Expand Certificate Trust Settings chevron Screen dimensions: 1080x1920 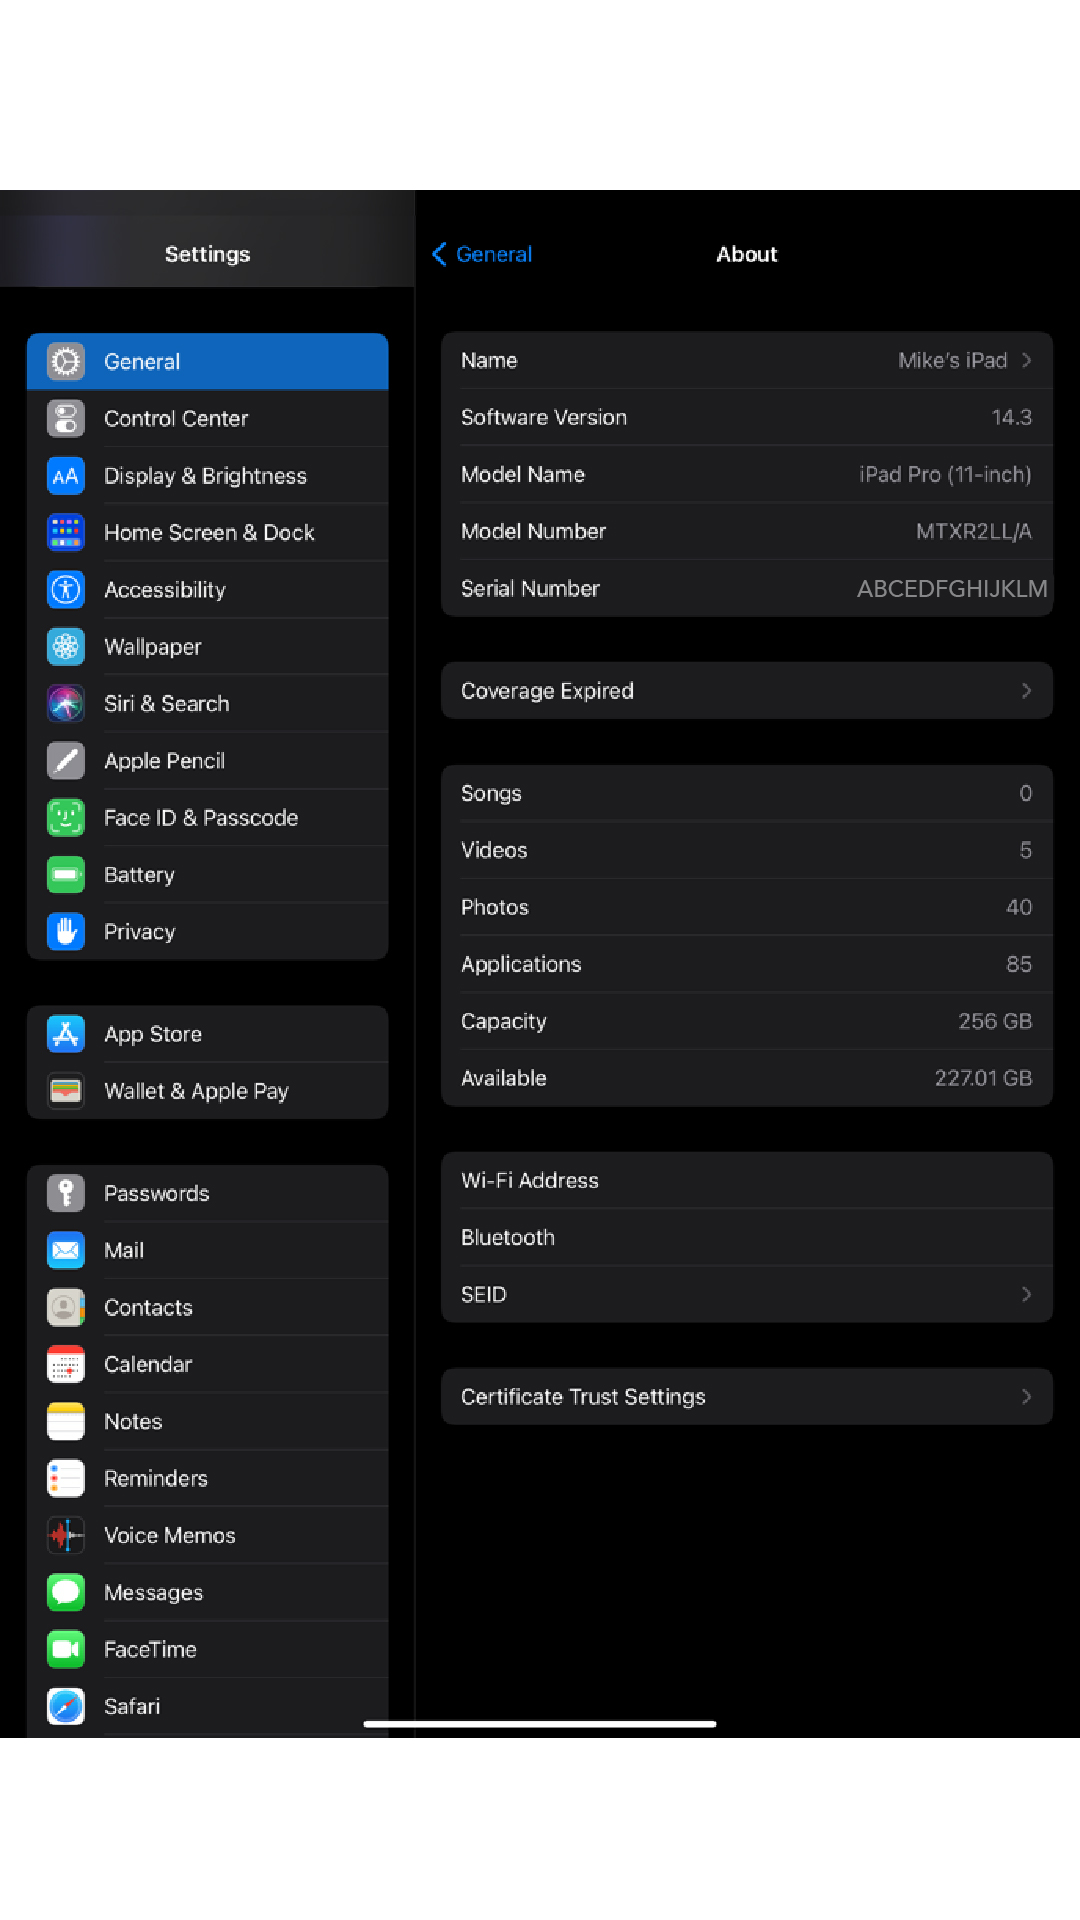[x=1027, y=1397]
